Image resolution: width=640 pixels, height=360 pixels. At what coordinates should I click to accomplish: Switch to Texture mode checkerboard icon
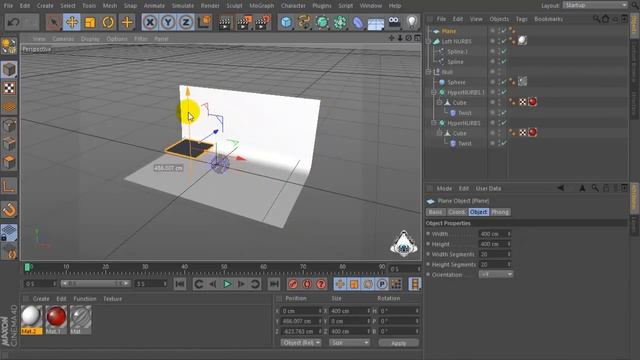click(x=9, y=88)
